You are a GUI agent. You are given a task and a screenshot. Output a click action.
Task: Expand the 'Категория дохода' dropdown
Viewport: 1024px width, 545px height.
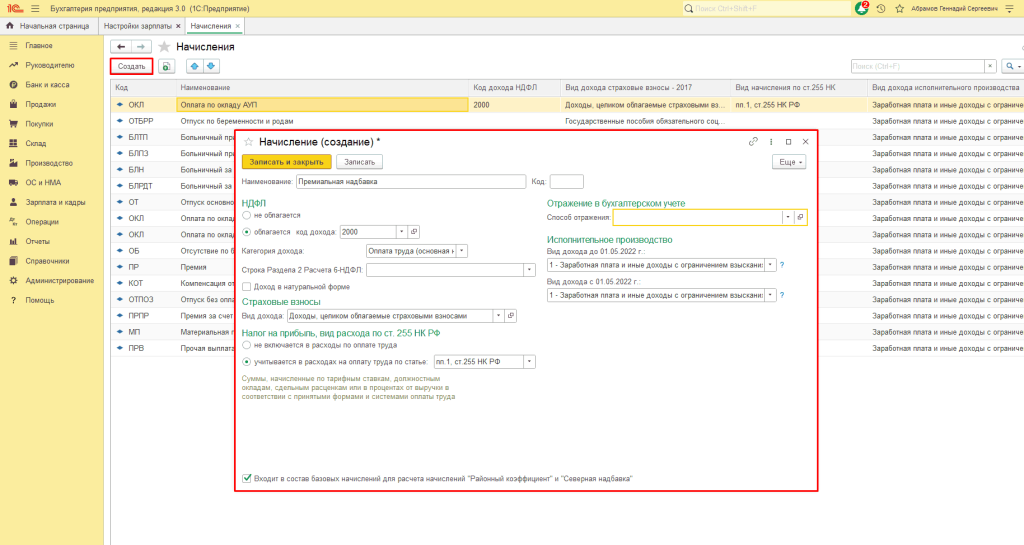pyautogui.click(x=462, y=251)
